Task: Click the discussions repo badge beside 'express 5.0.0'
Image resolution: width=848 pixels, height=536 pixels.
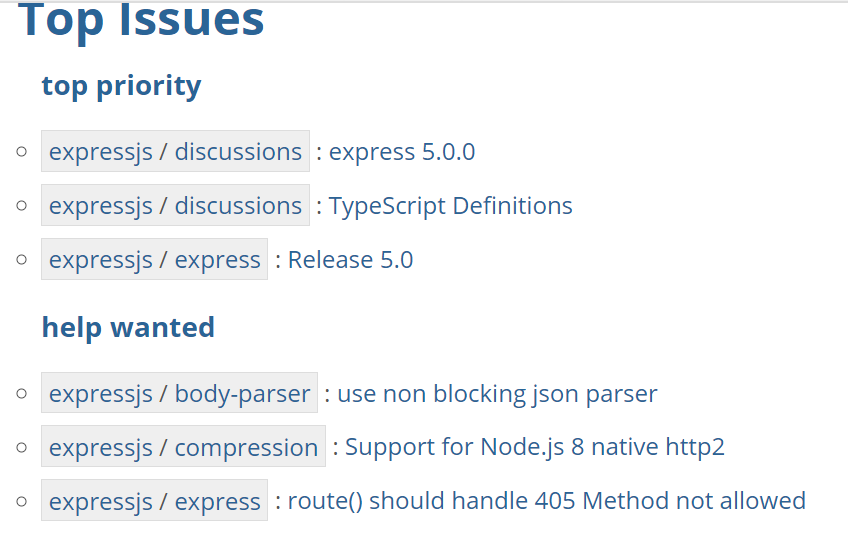Action: pyautogui.click(x=175, y=151)
